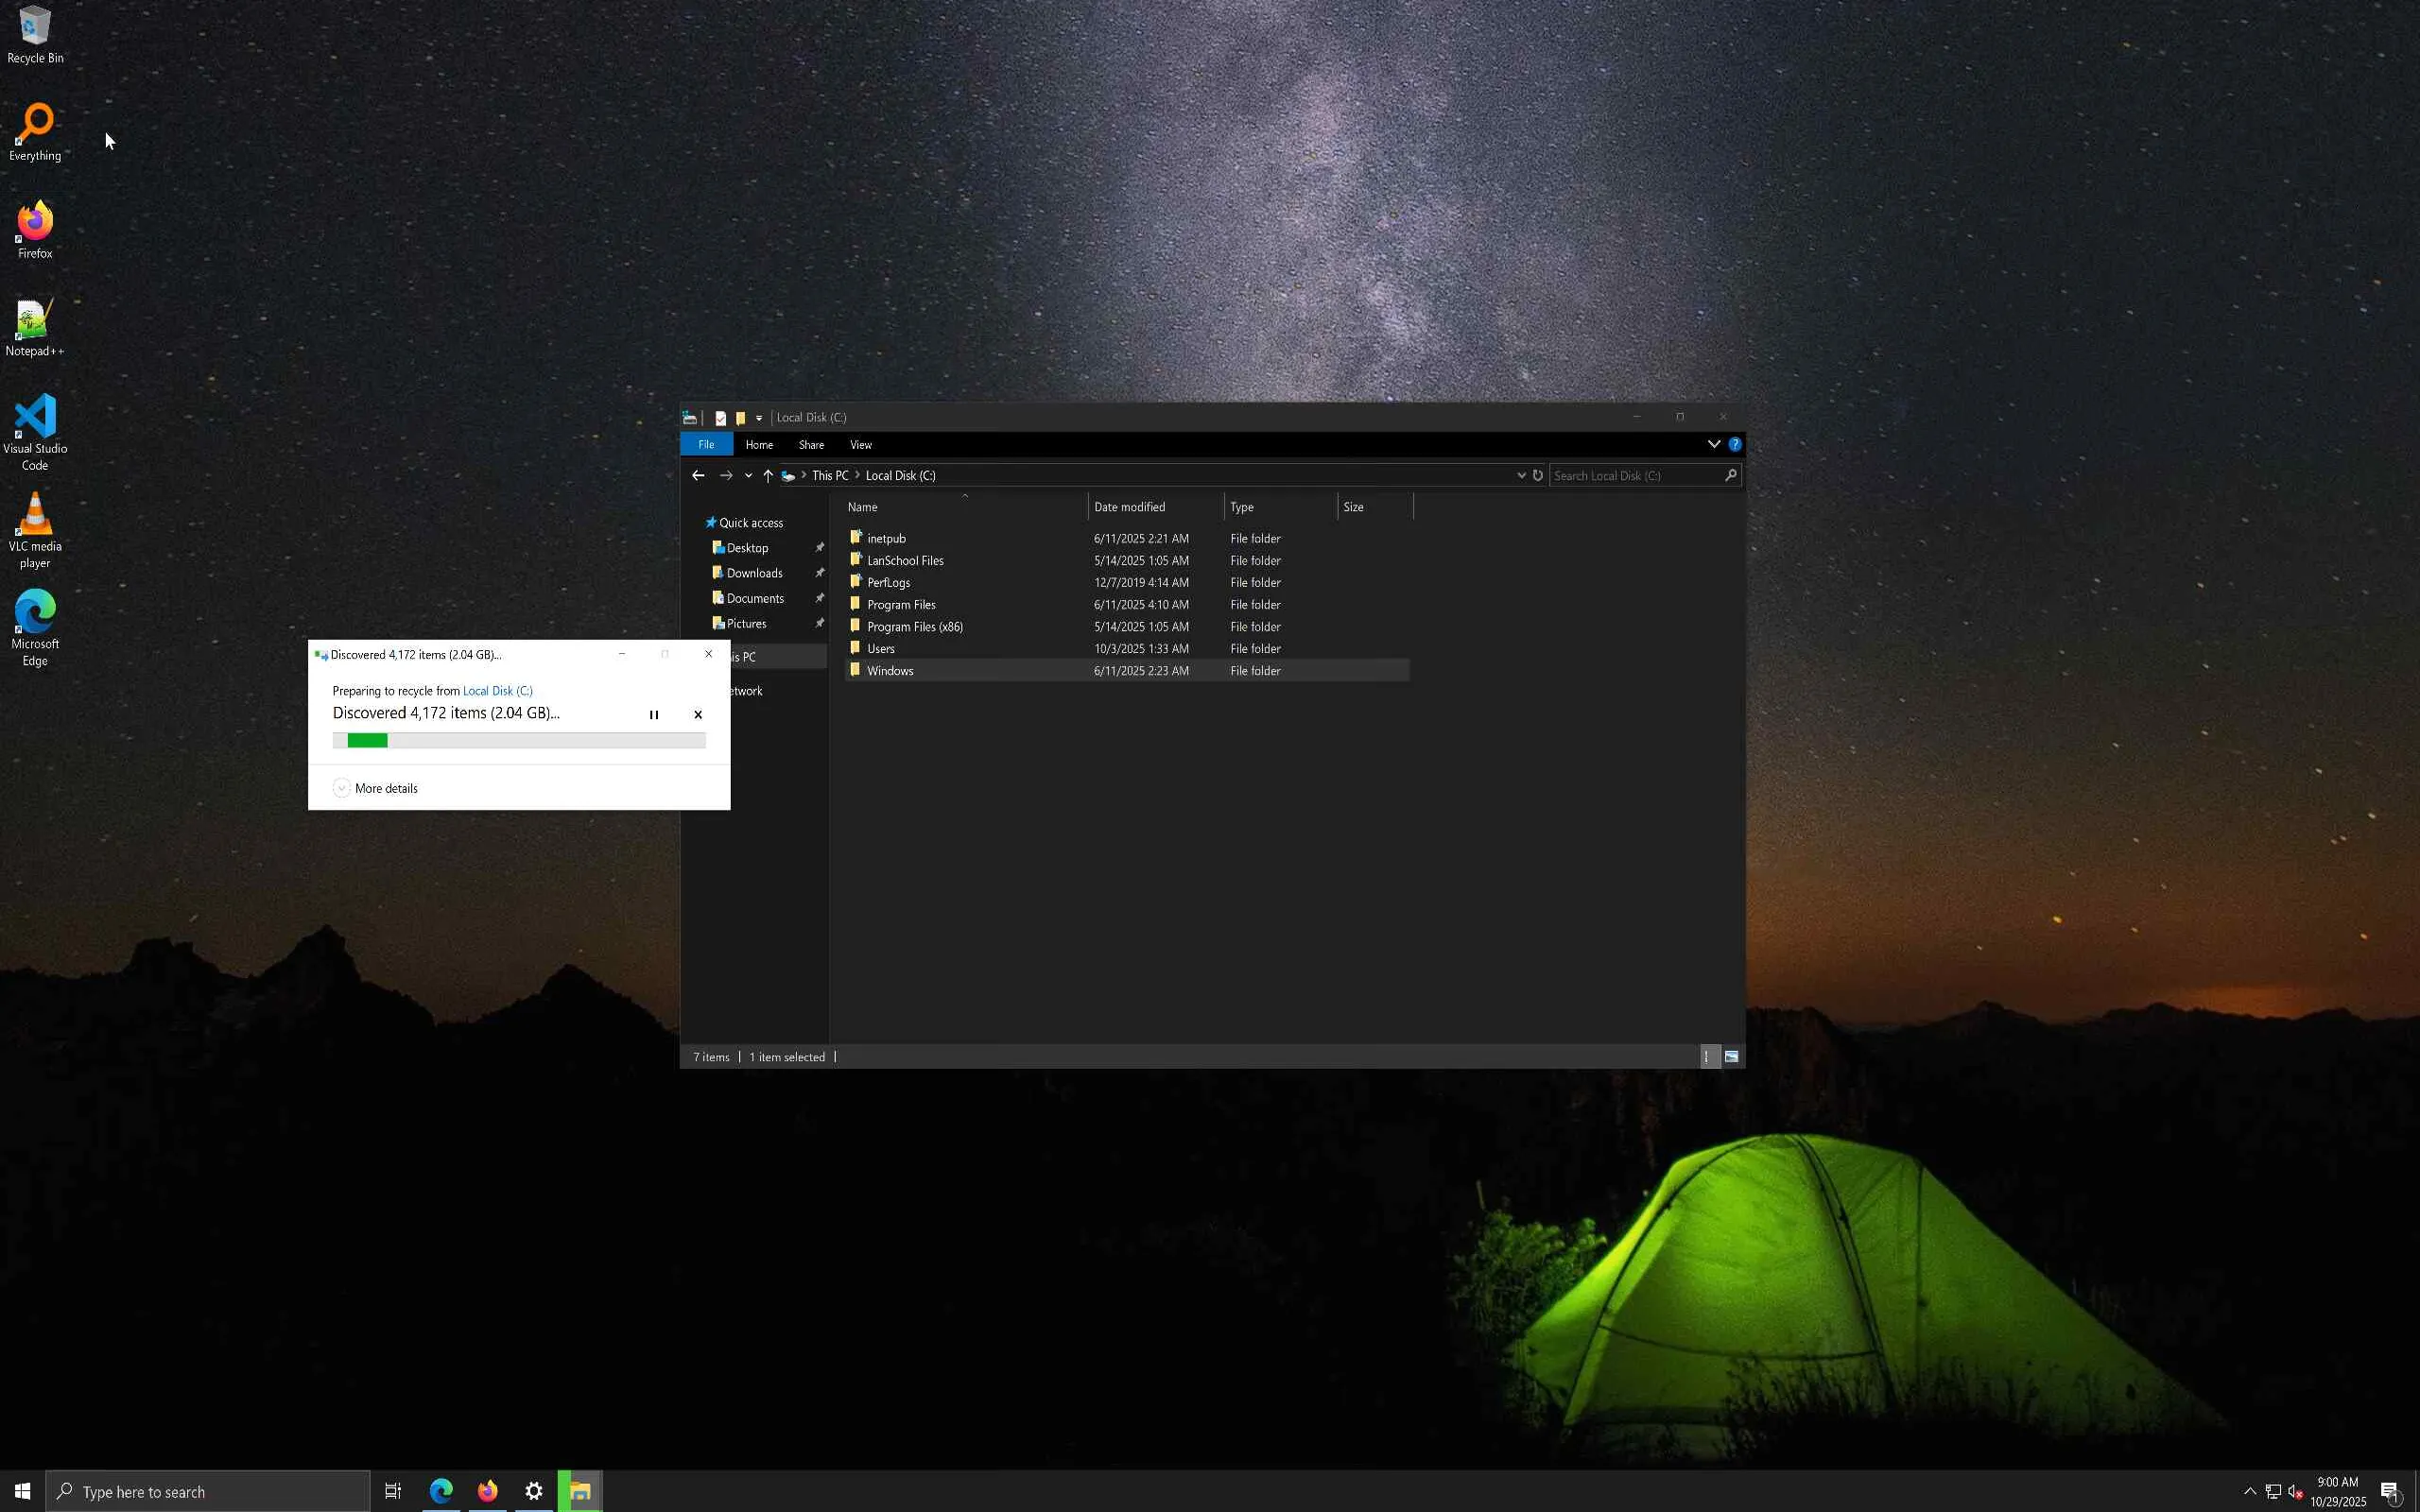
Task: Switch to large icons view in status bar
Action: (1731, 1056)
